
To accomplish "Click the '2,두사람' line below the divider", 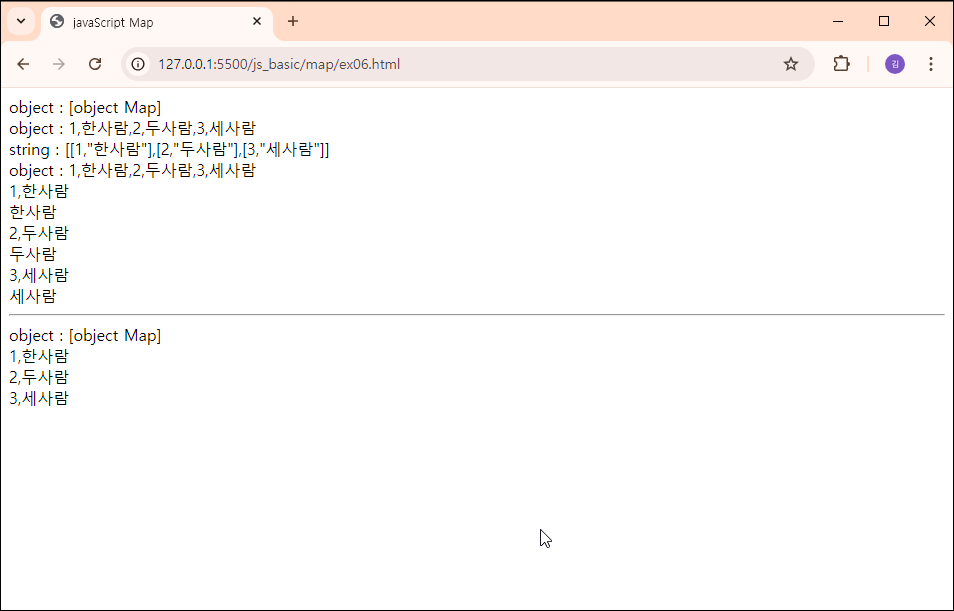I will (39, 377).
